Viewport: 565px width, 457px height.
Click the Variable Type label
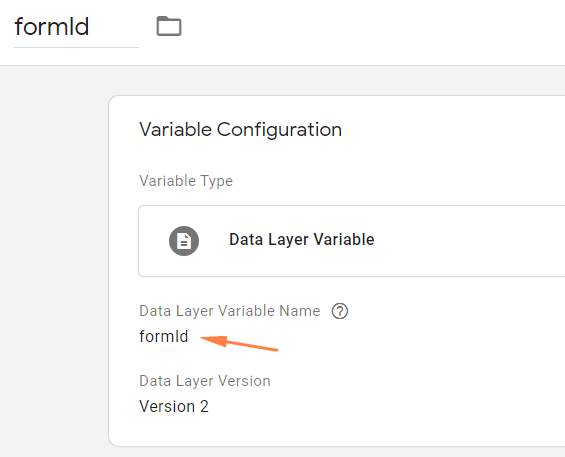coord(186,181)
